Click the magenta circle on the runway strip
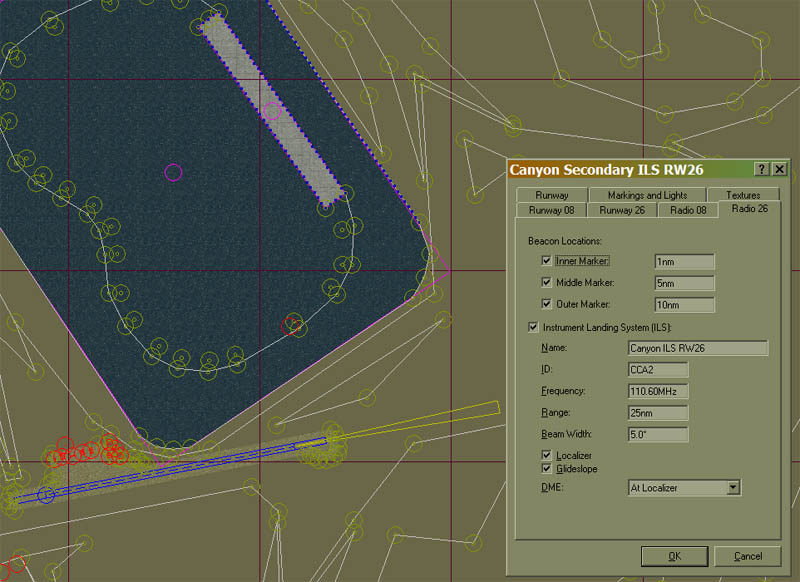Screen dimensions: 800x582 coord(271,111)
